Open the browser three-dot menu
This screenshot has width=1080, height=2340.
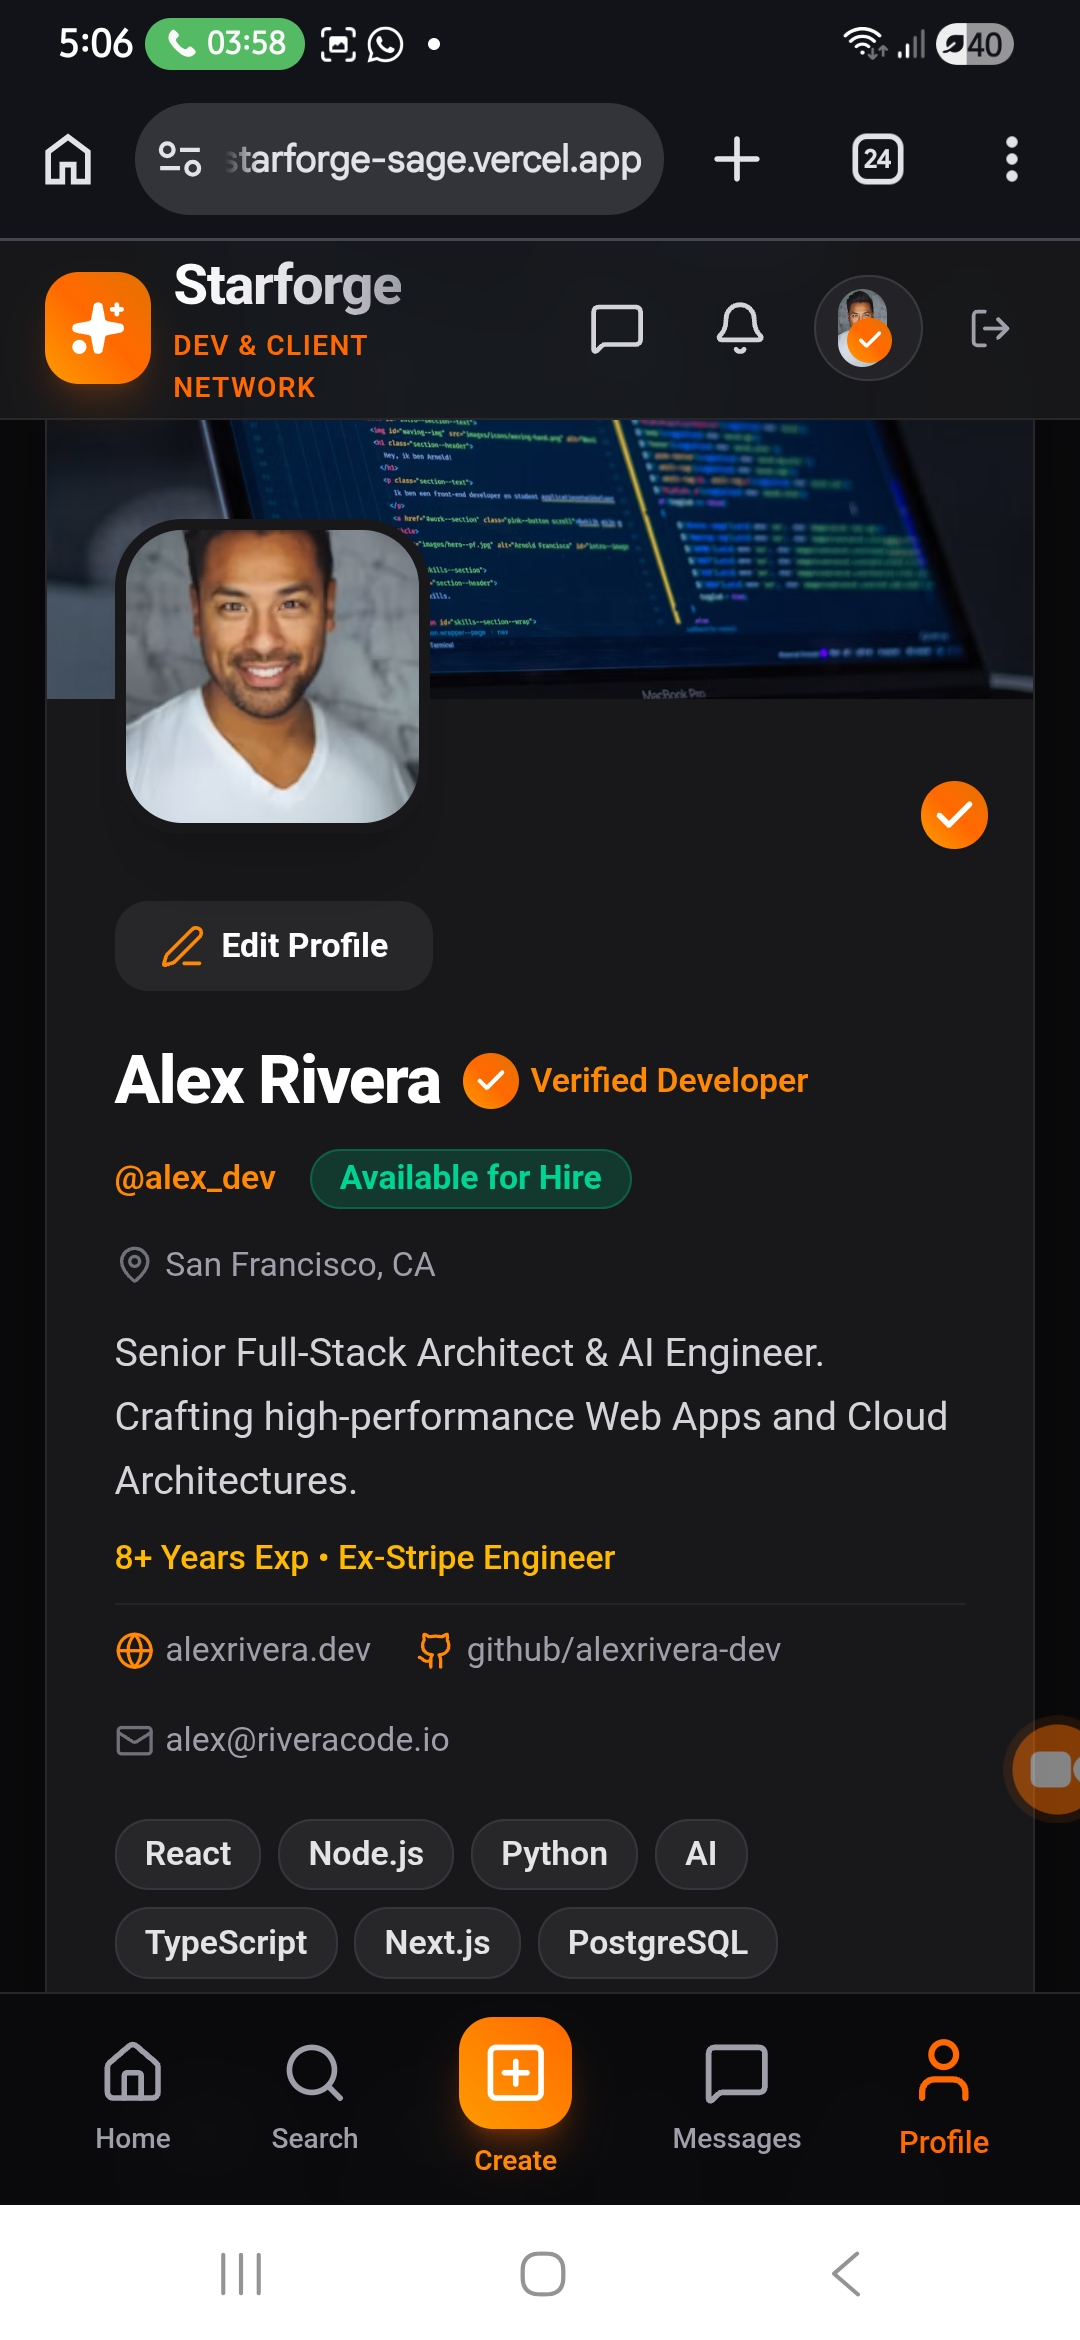(x=1012, y=160)
